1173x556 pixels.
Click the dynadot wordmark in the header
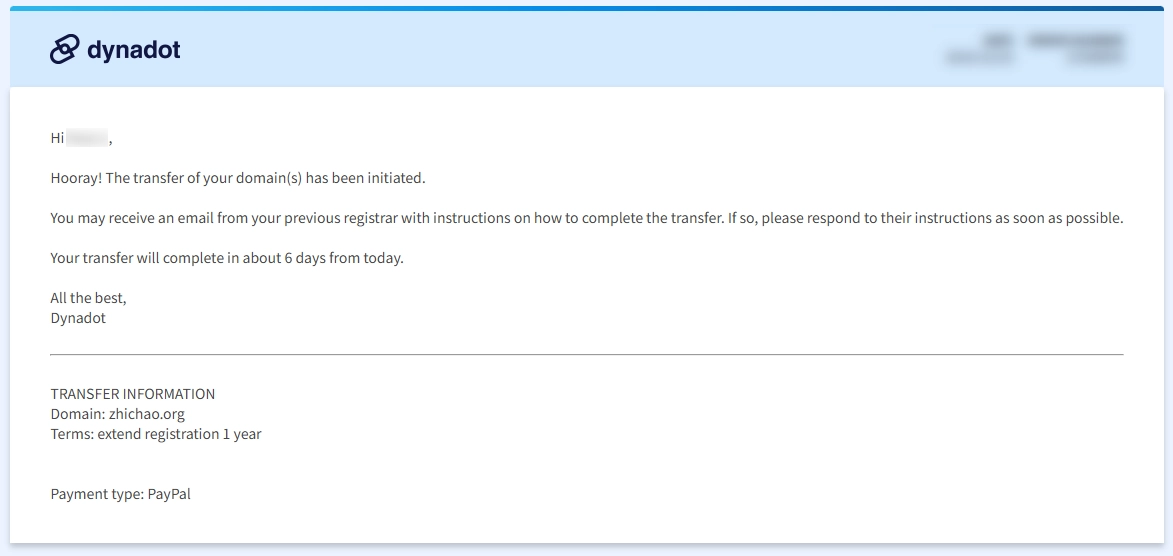(134, 49)
